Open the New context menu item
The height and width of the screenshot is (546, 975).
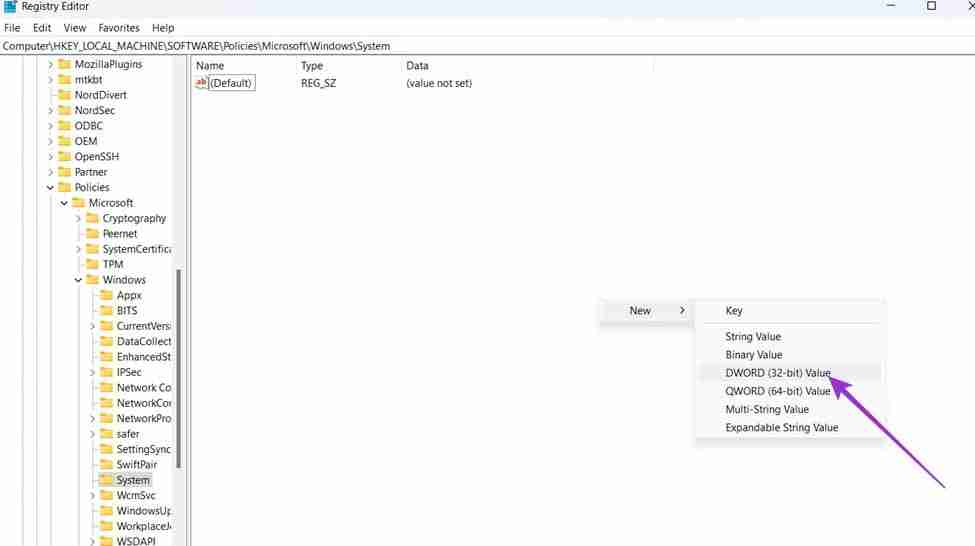[647, 310]
